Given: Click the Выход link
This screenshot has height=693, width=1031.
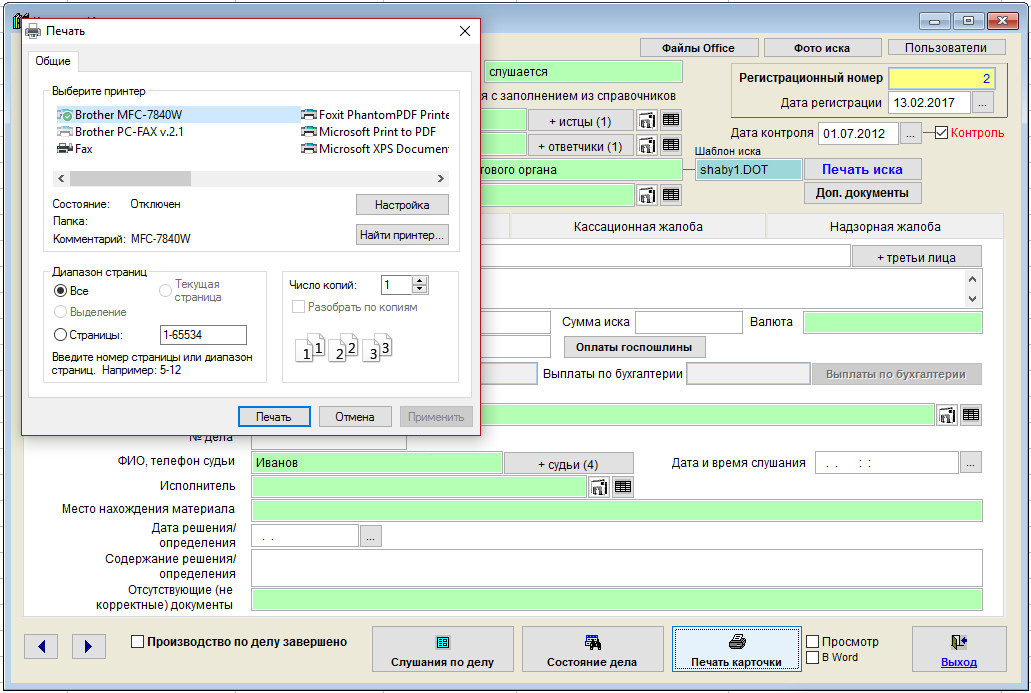Looking at the screenshot, I should 958,662.
